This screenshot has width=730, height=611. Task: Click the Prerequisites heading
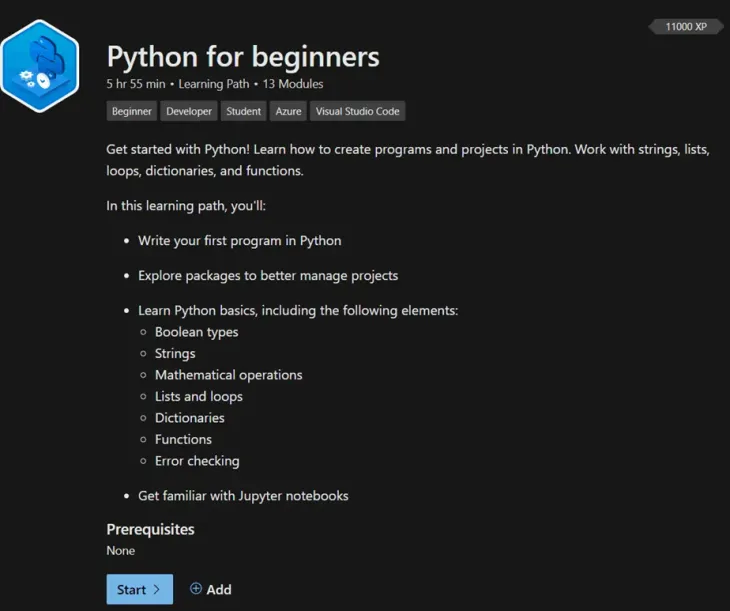point(150,529)
